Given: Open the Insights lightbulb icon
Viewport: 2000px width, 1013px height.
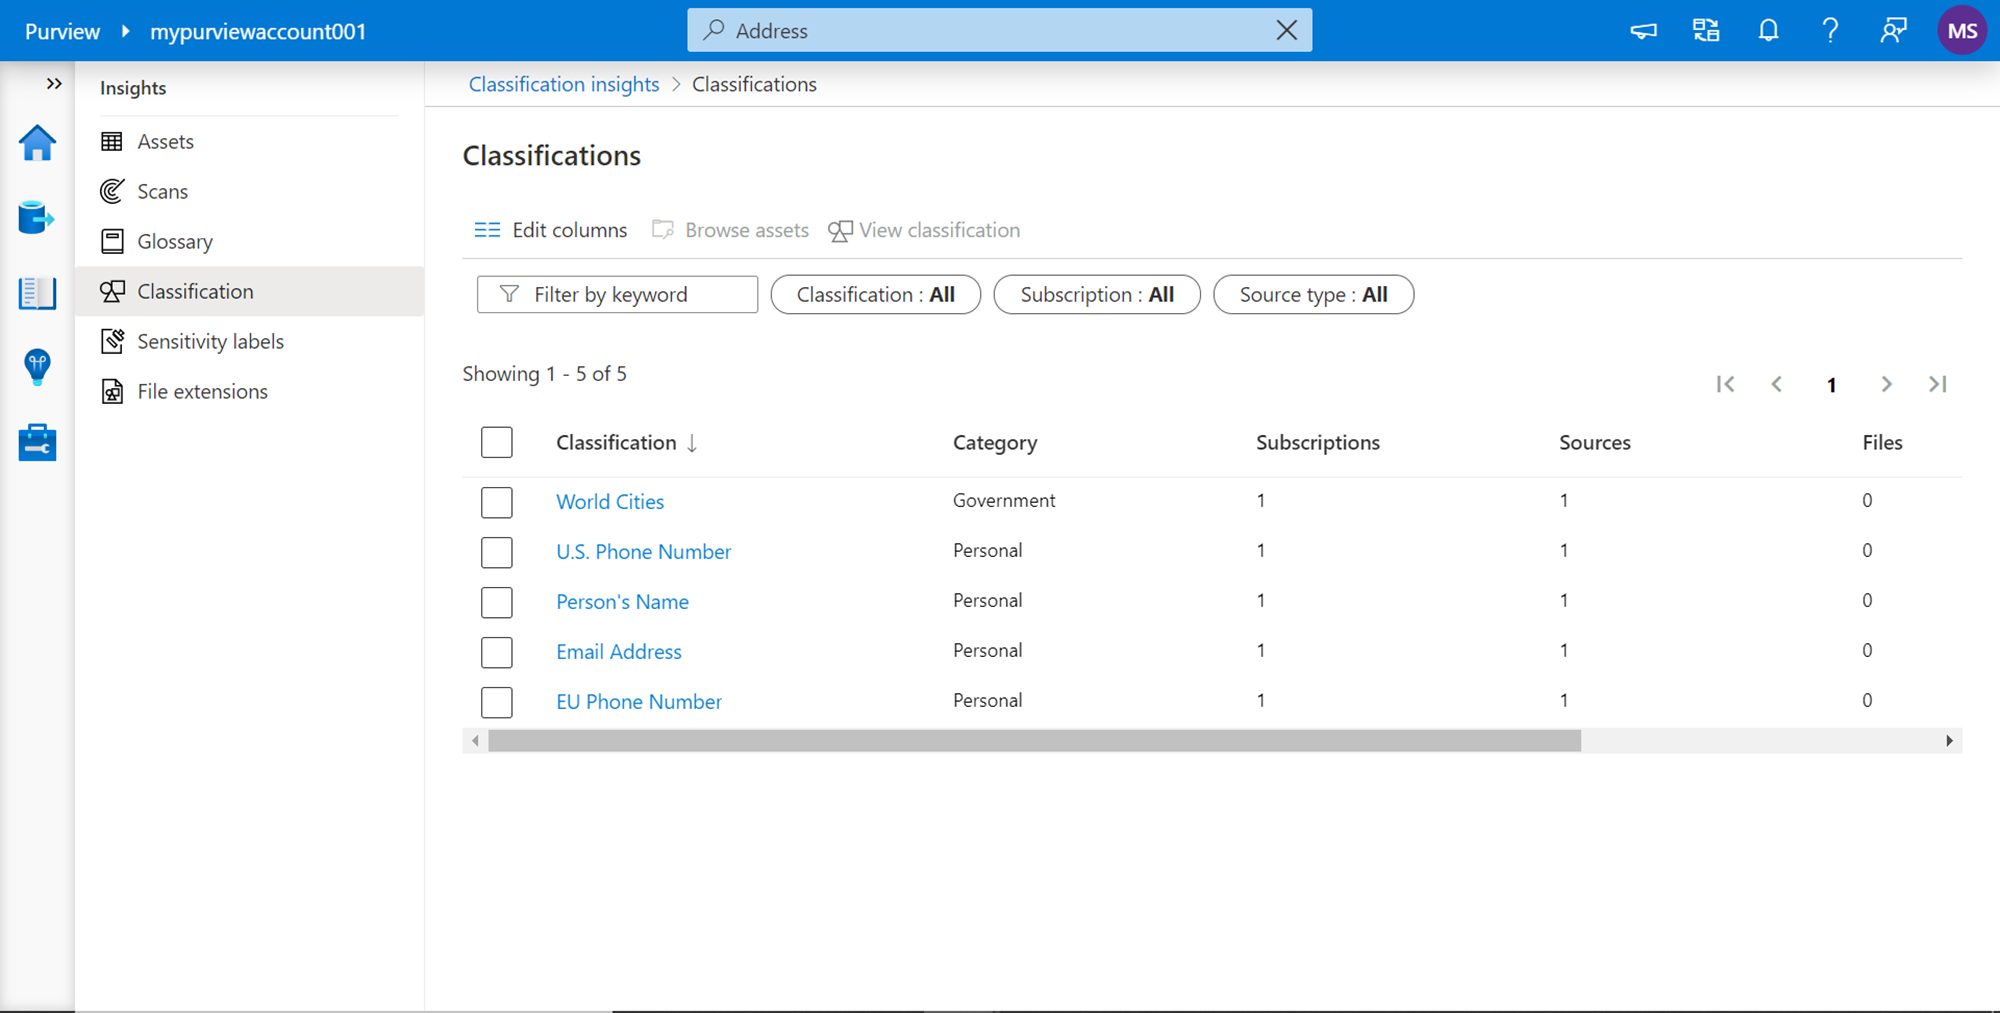Looking at the screenshot, I should [37, 367].
